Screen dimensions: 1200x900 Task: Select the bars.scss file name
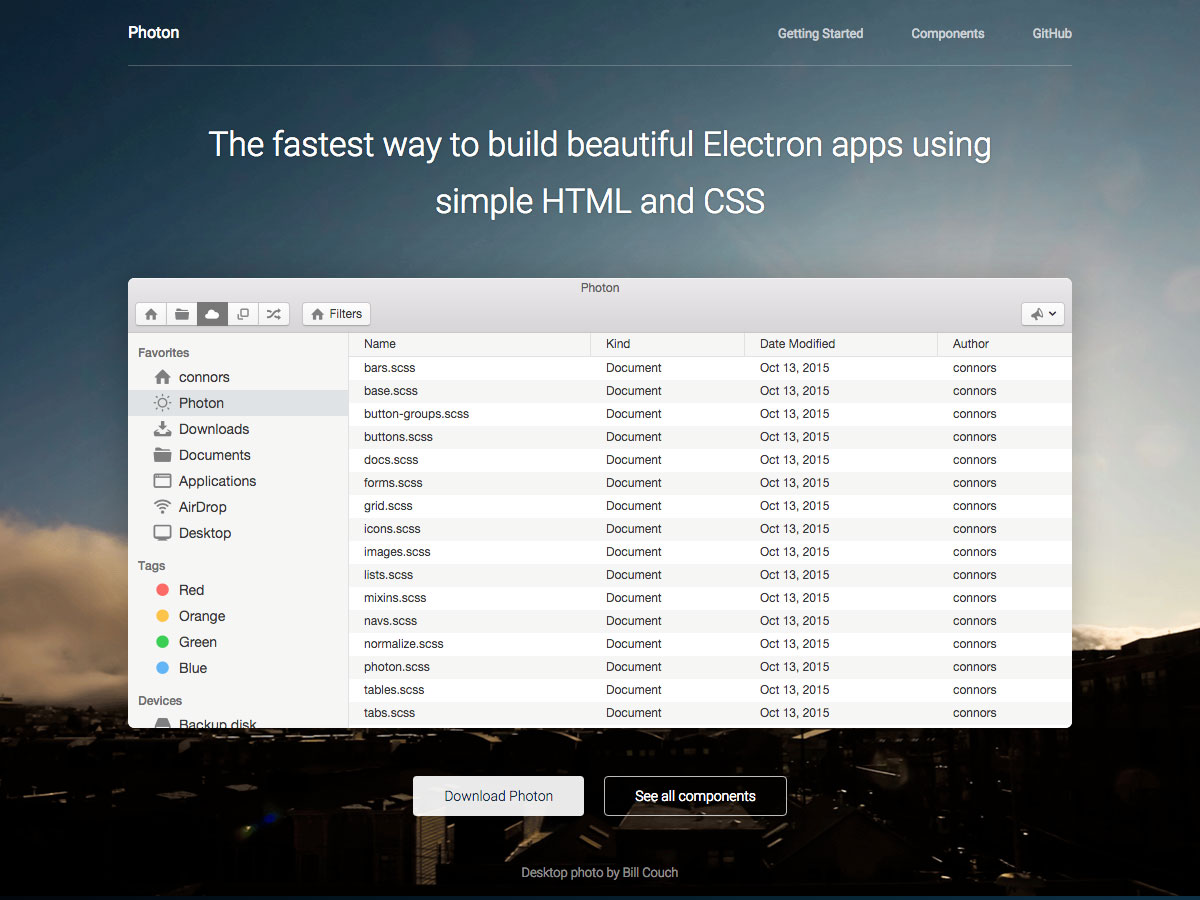[x=389, y=368]
